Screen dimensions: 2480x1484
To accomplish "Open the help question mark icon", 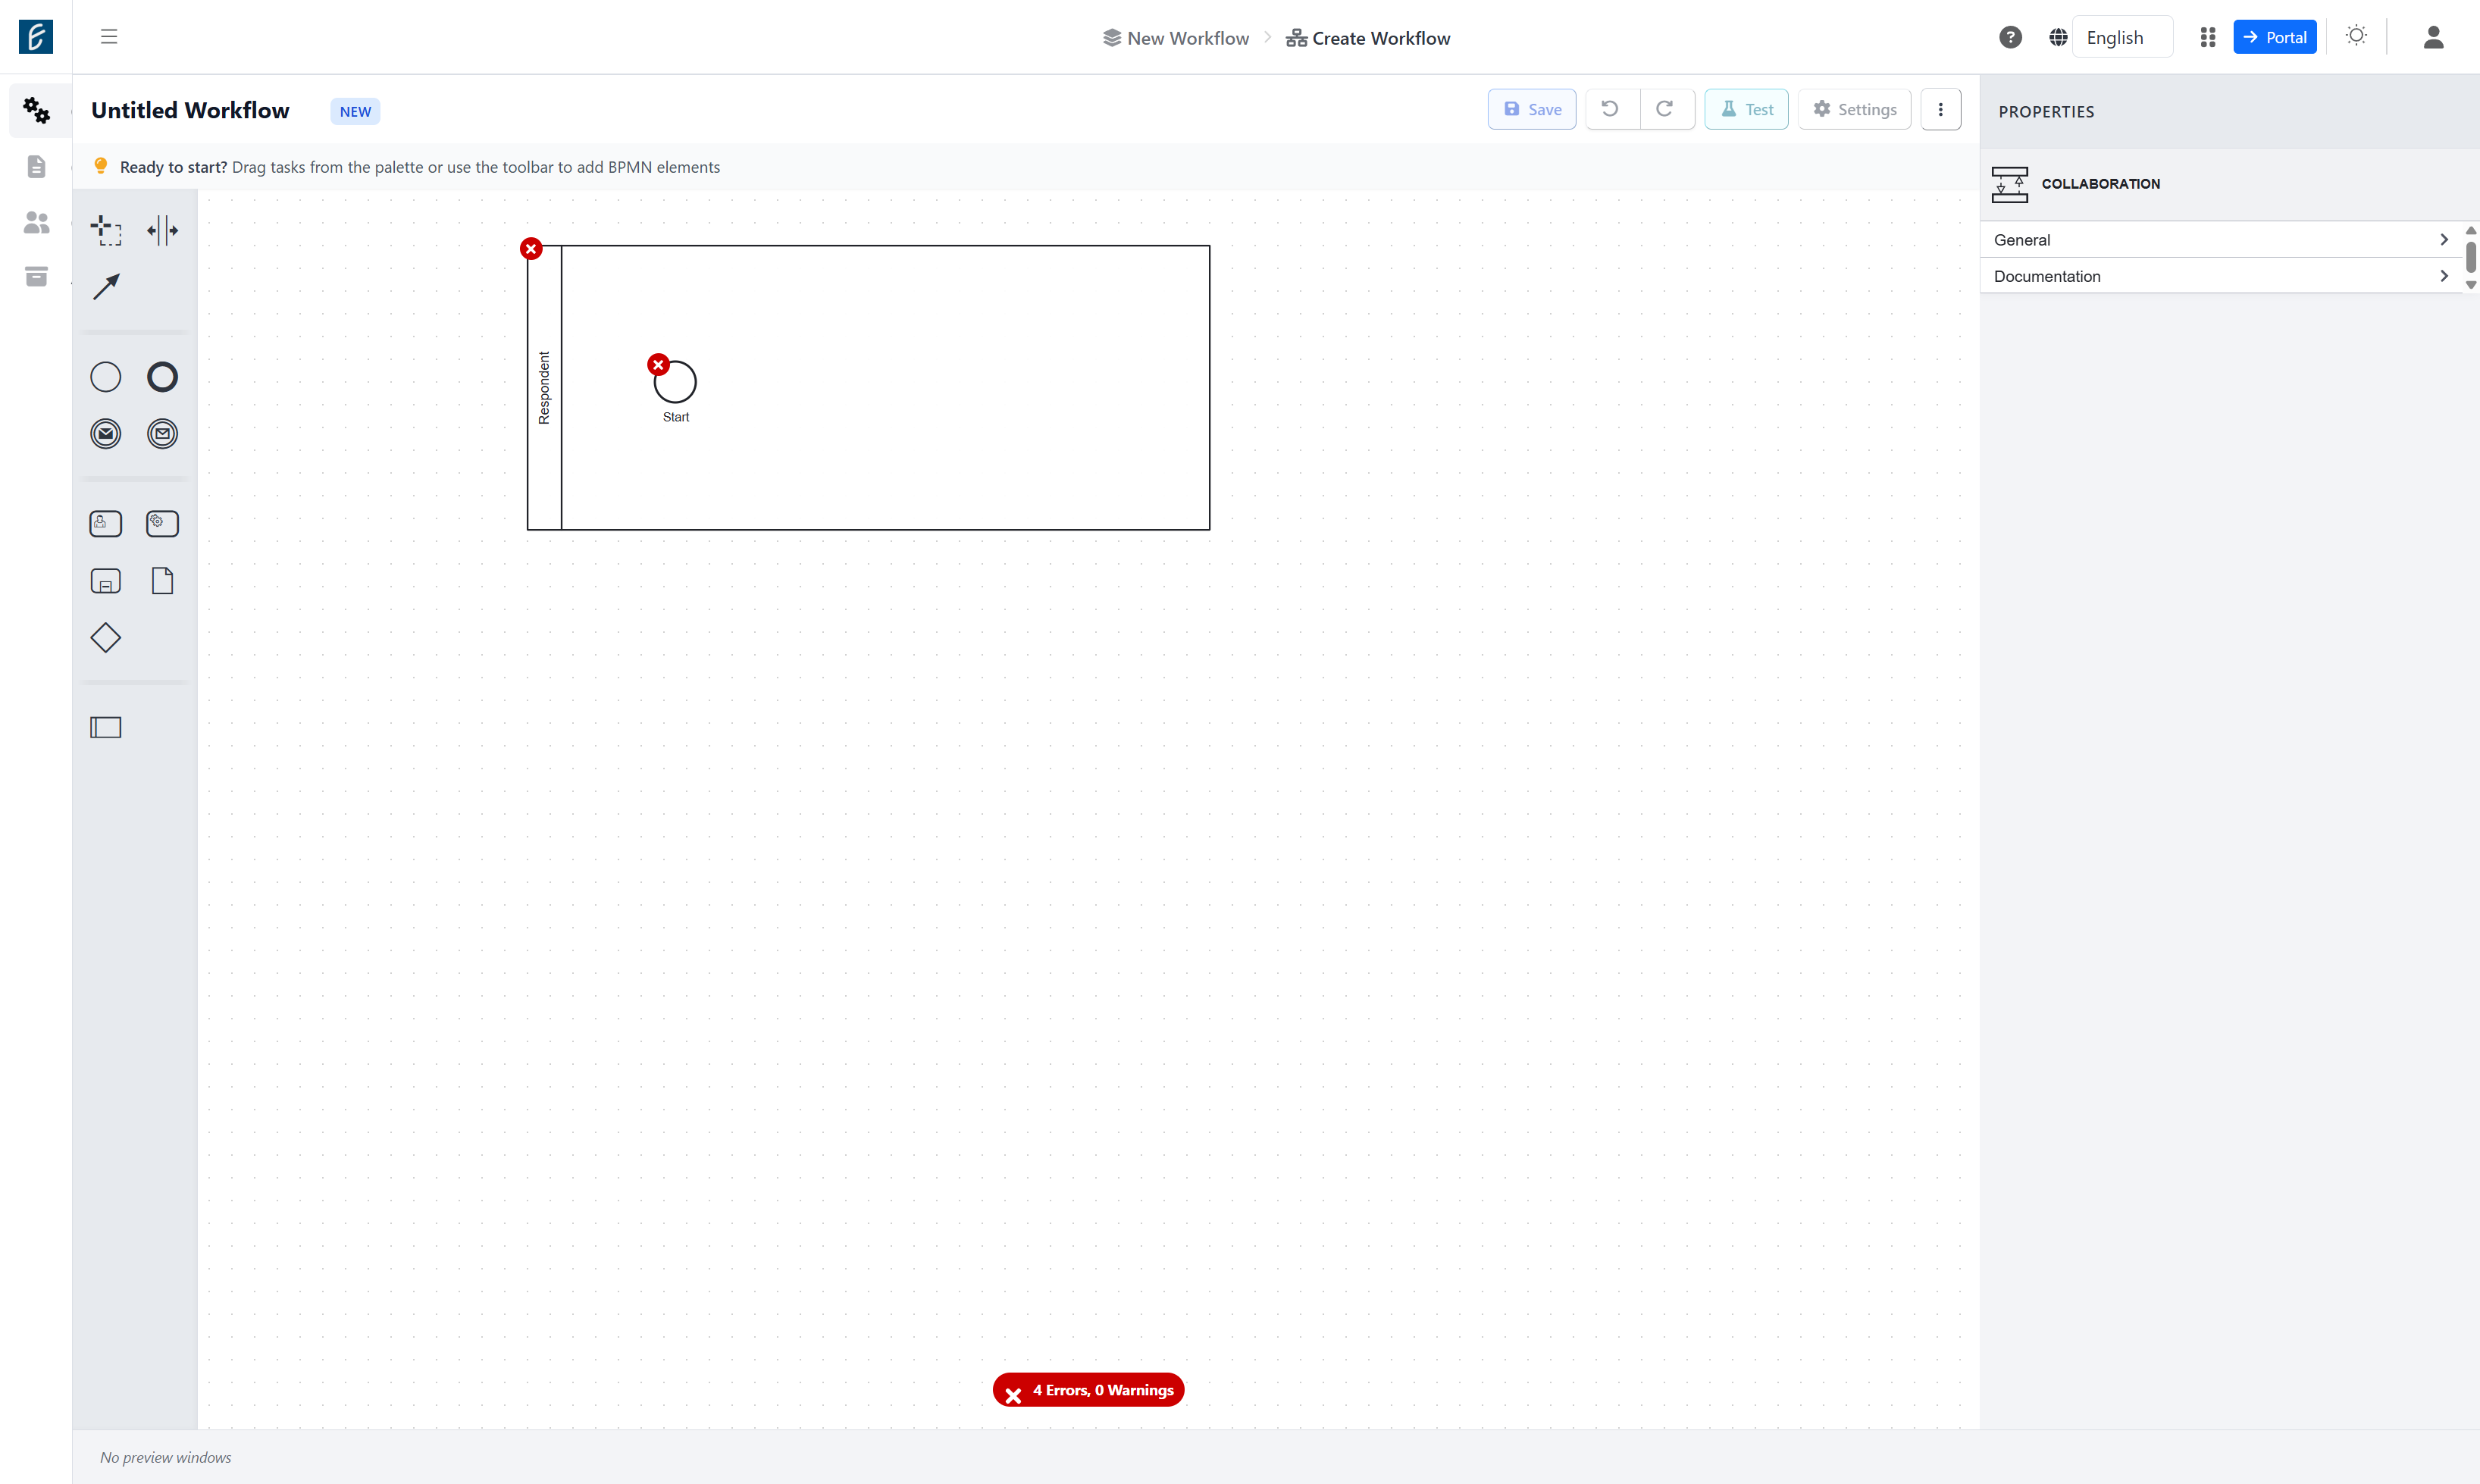I will (2010, 37).
